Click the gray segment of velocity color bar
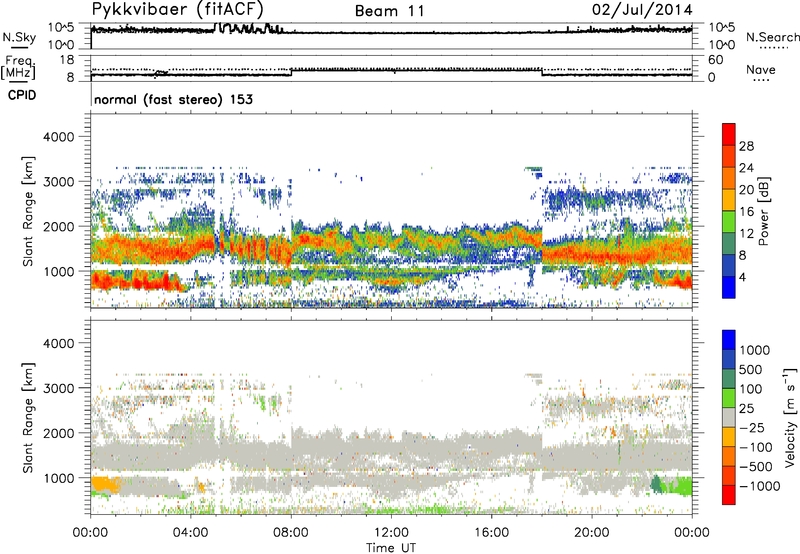The image size is (800, 554). coord(729,417)
